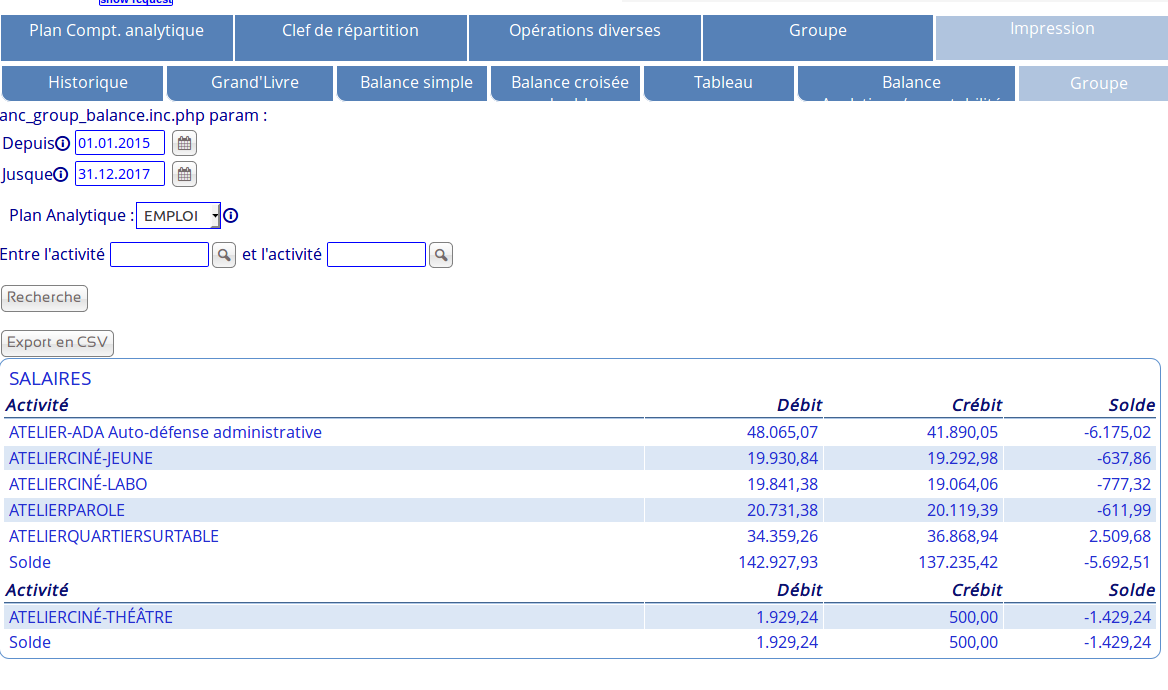
Task: Open the Balance croisée tab
Action: tap(569, 83)
